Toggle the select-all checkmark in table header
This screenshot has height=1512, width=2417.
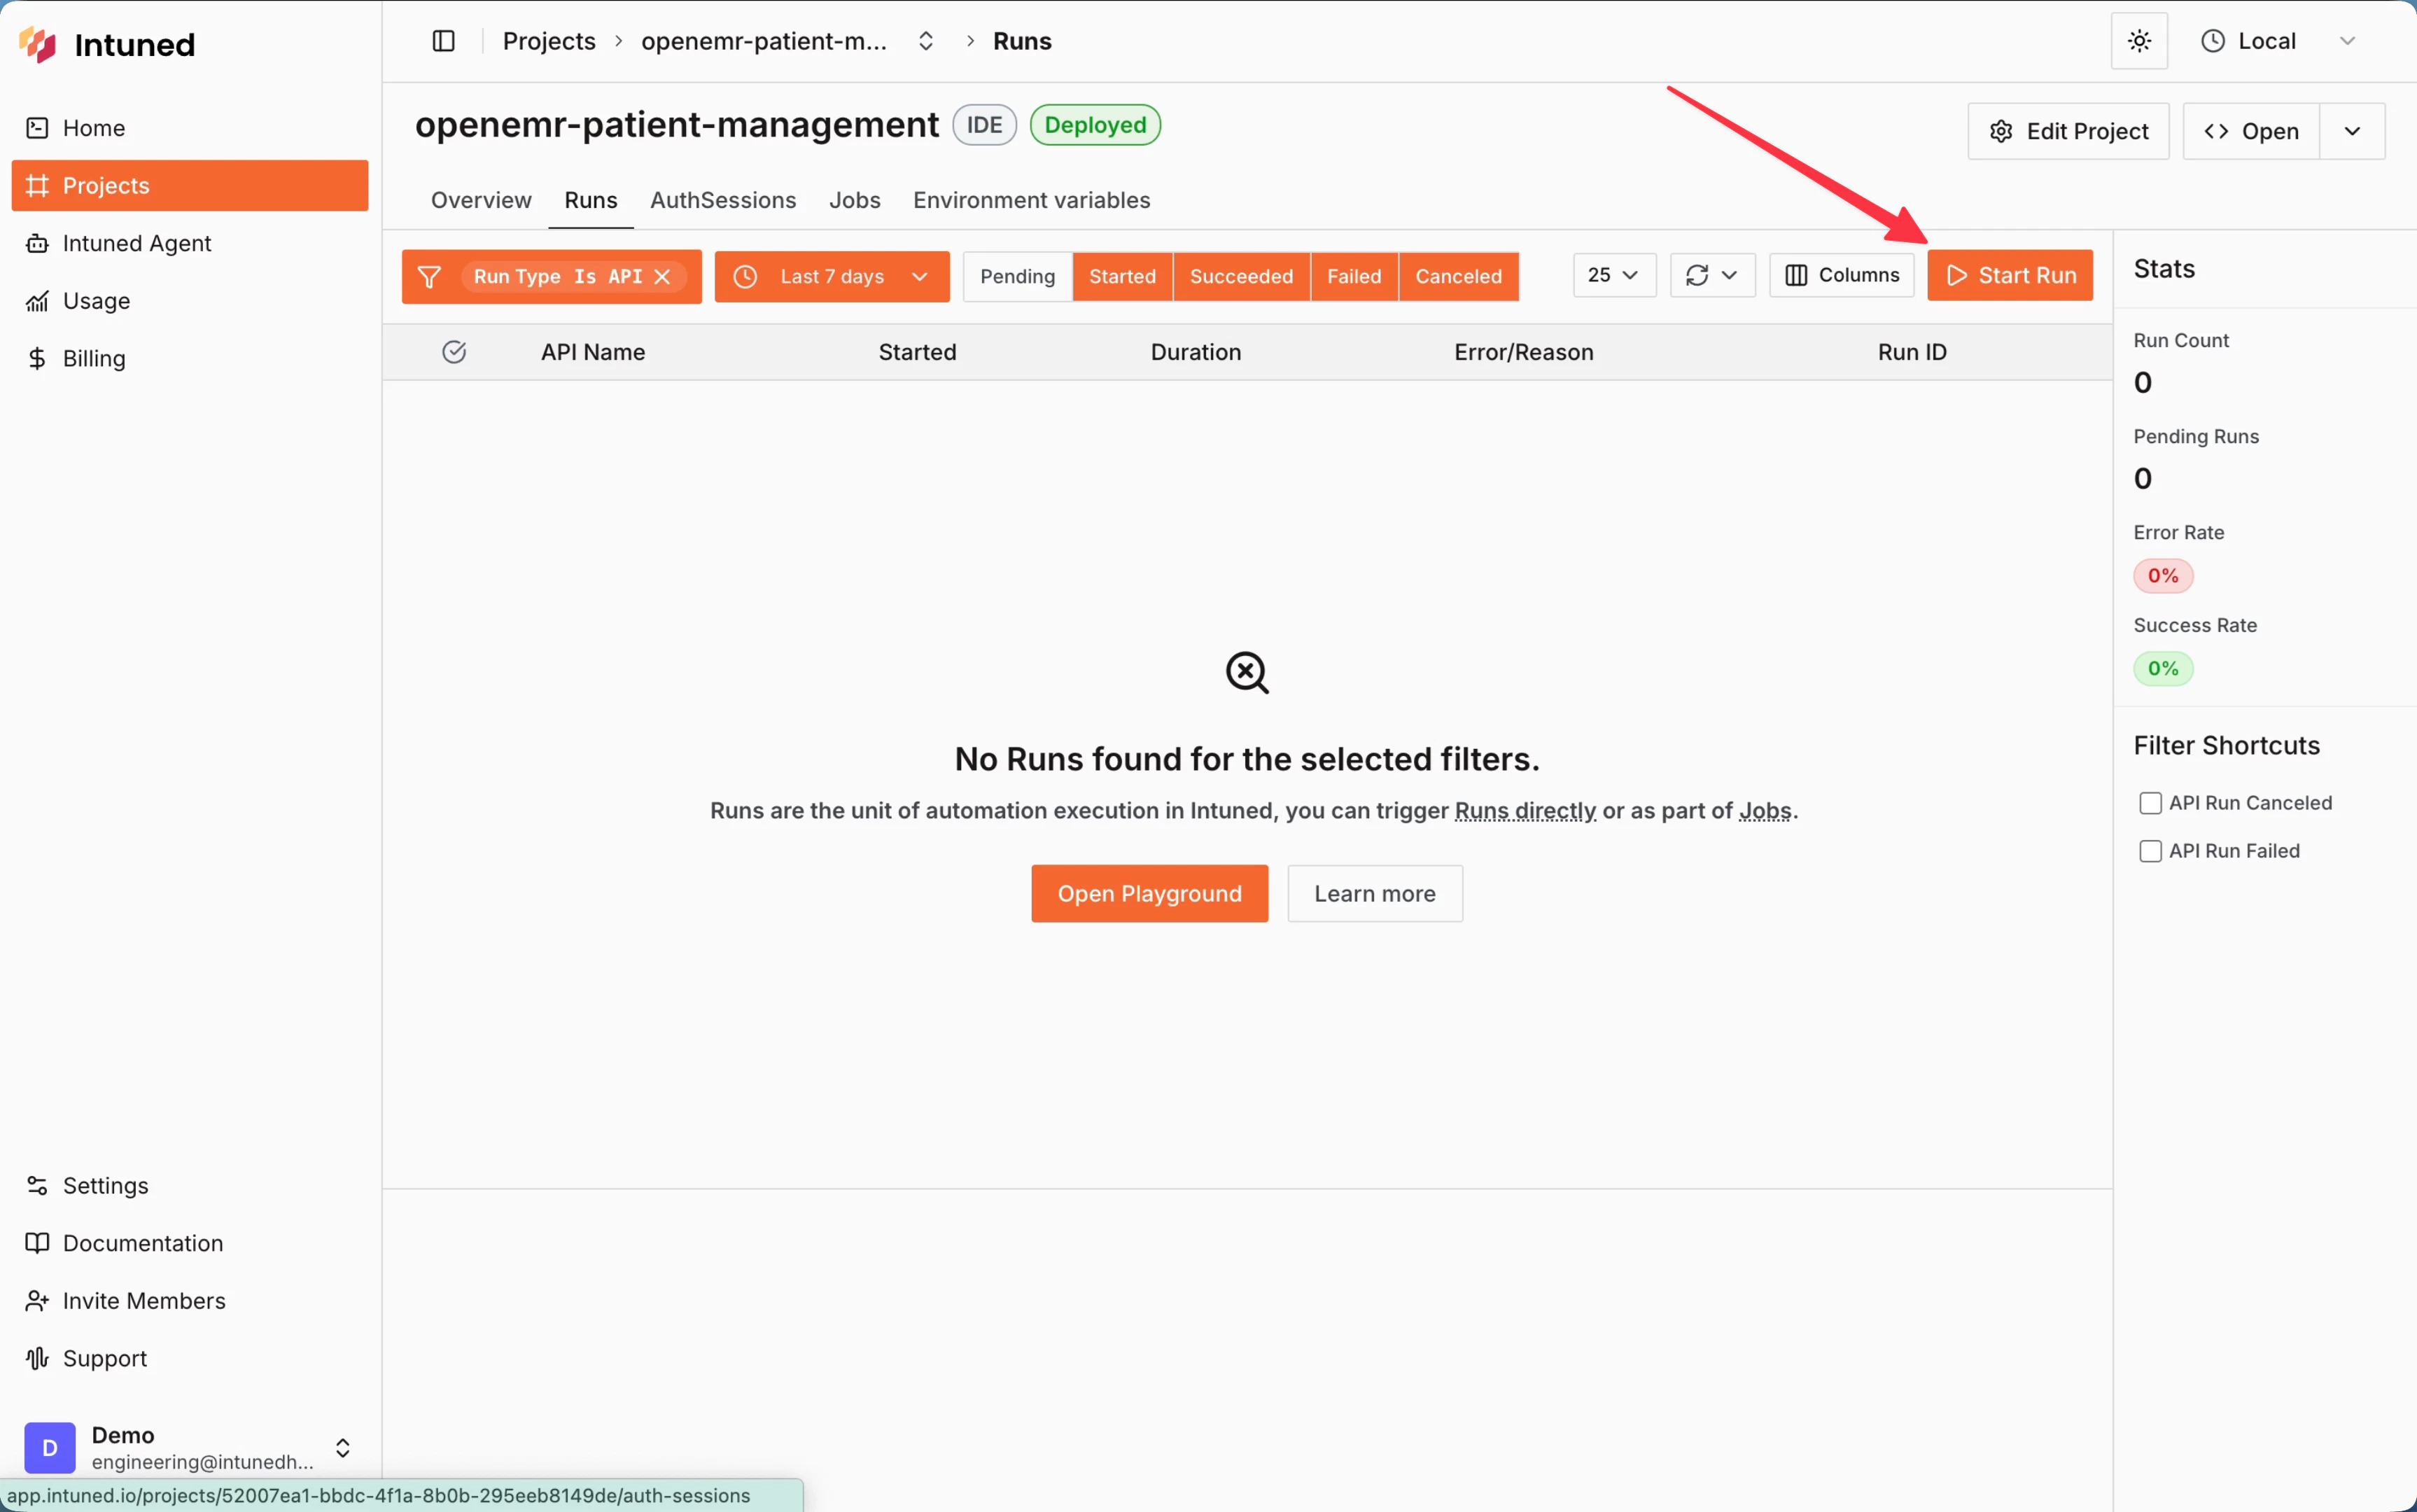coord(455,351)
